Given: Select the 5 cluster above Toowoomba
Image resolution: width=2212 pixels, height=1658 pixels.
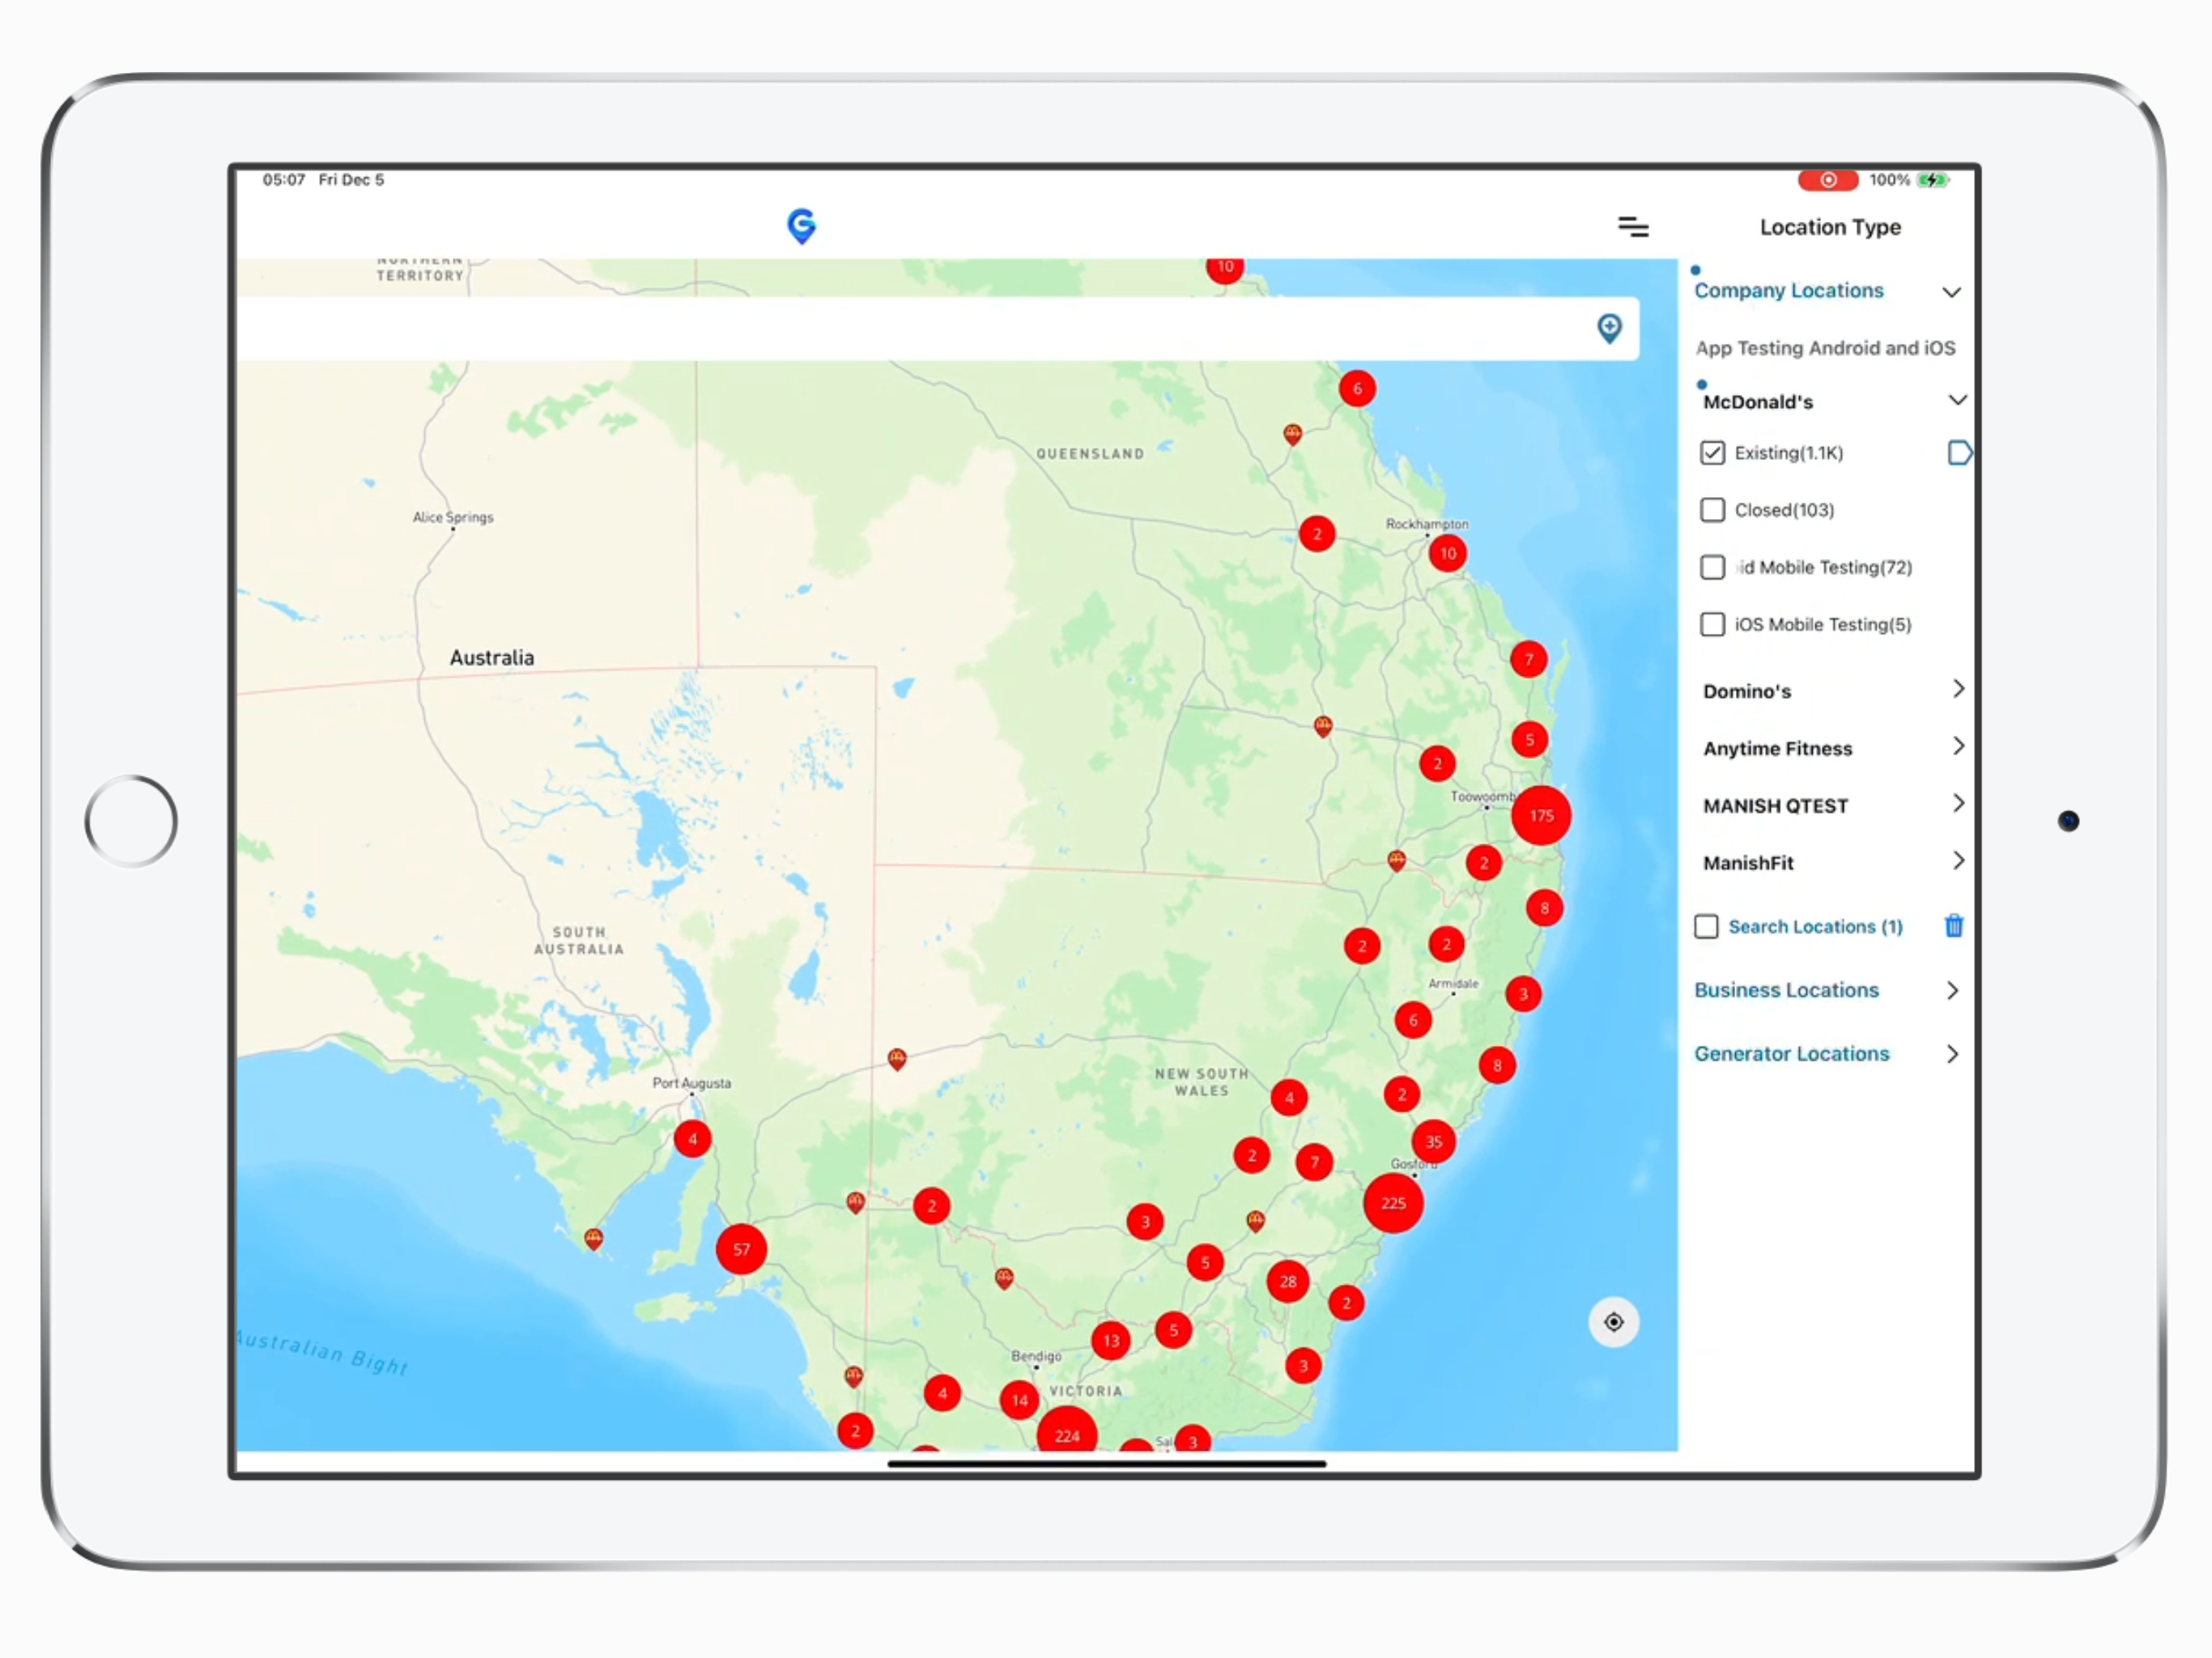Looking at the screenshot, I should tap(1529, 740).
